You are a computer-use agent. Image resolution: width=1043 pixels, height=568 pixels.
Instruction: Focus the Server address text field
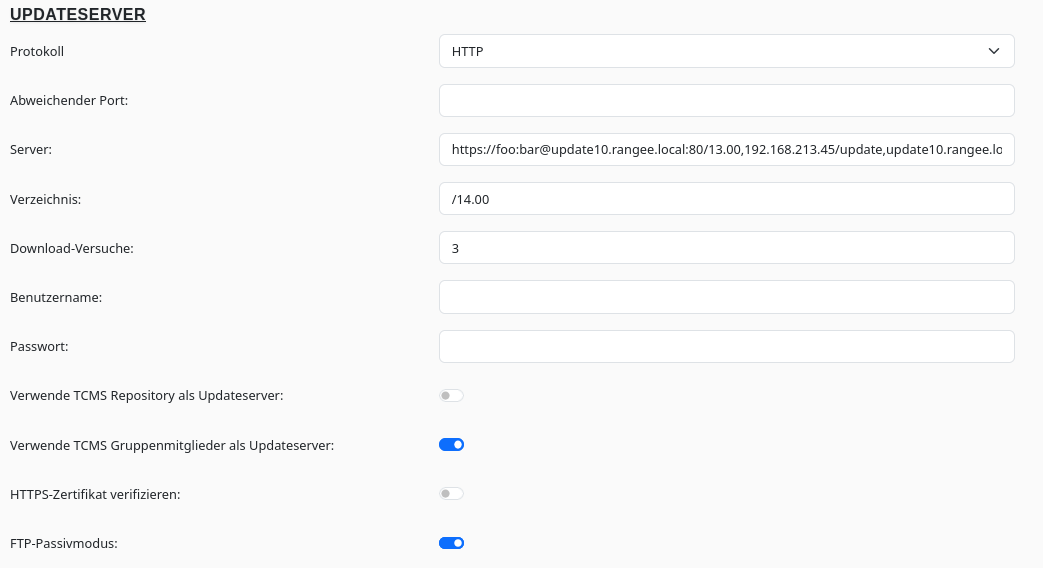726,150
